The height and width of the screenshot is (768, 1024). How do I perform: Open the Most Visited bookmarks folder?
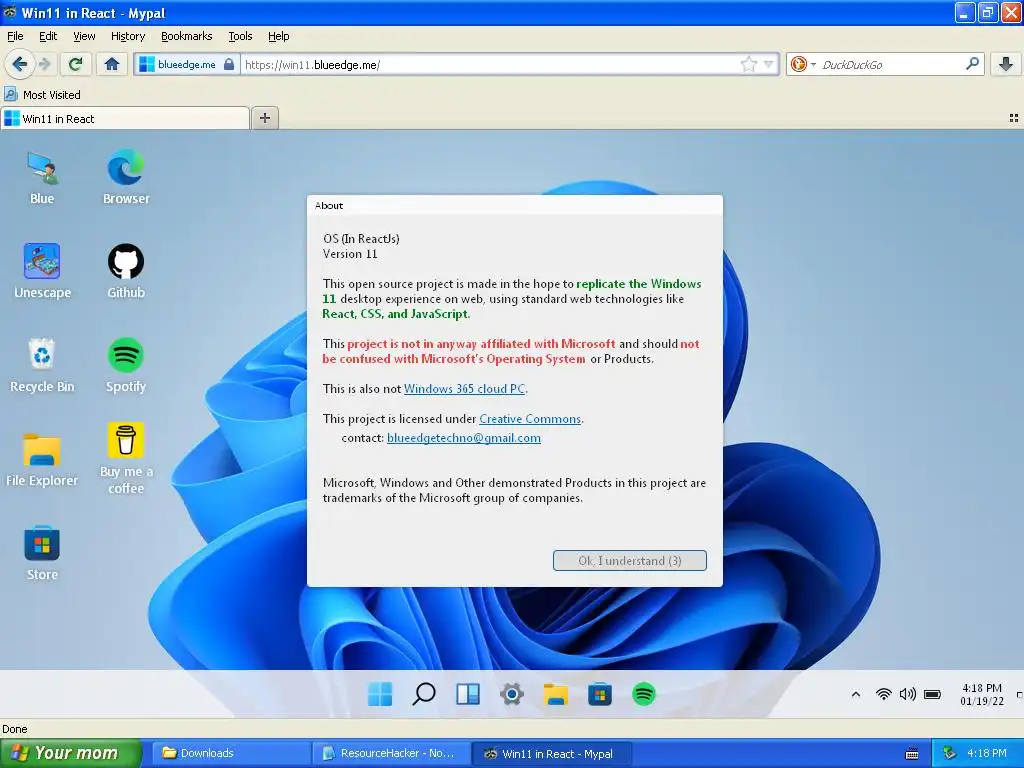tap(42, 95)
